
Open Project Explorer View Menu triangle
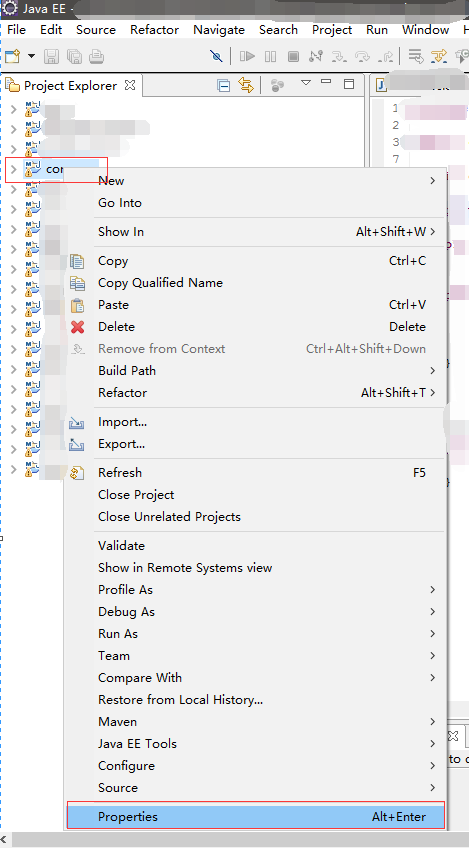click(x=306, y=83)
